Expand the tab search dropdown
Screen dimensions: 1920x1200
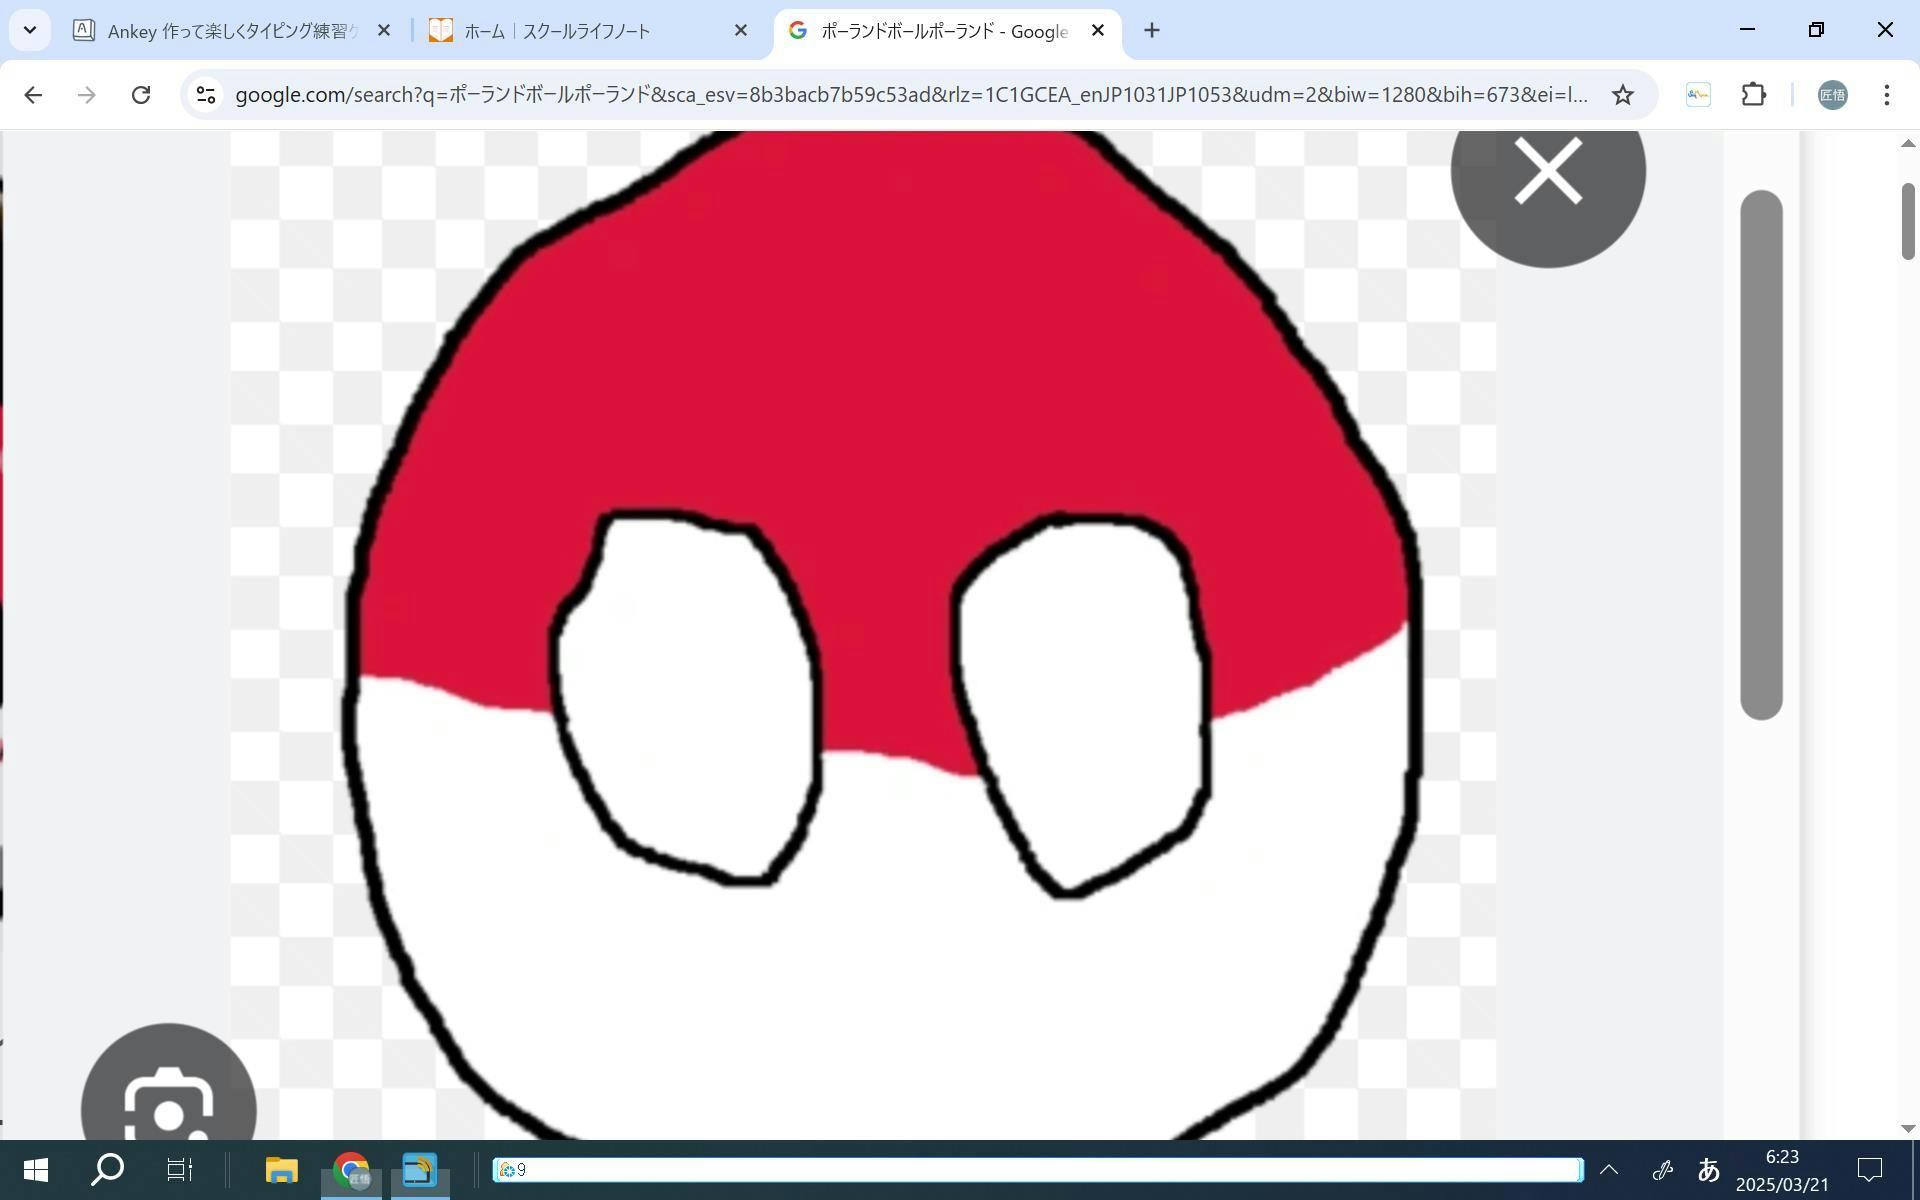coord(30,30)
